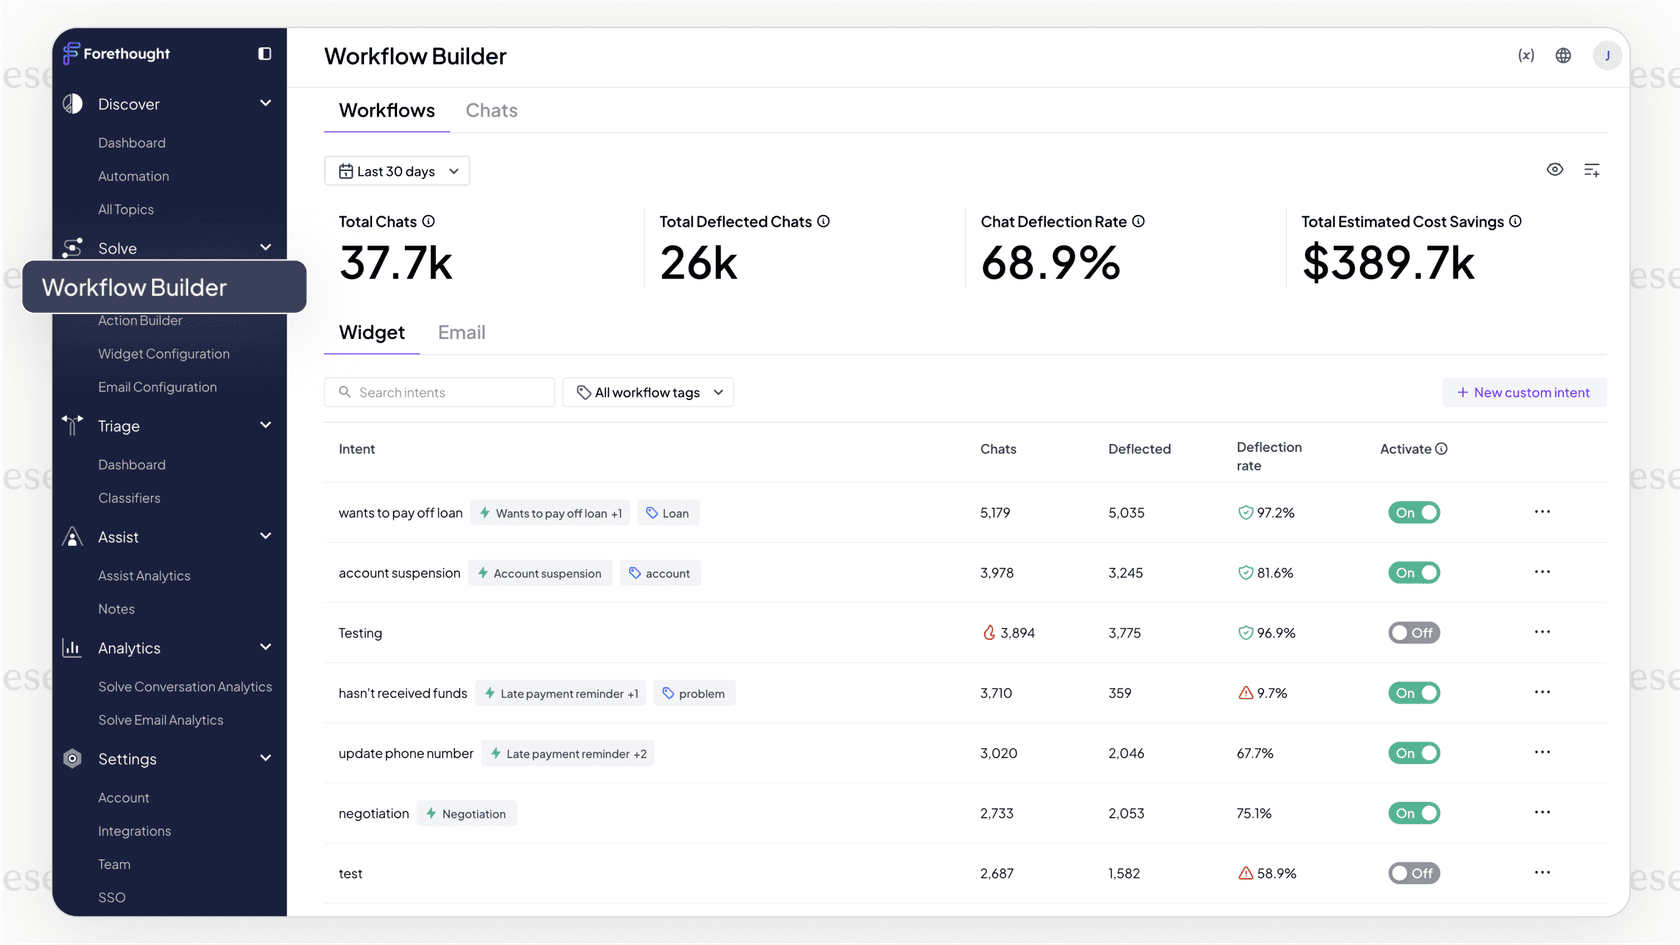Click the New custom intent button
Viewport: 1680px width, 945px height.
[1524, 392]
